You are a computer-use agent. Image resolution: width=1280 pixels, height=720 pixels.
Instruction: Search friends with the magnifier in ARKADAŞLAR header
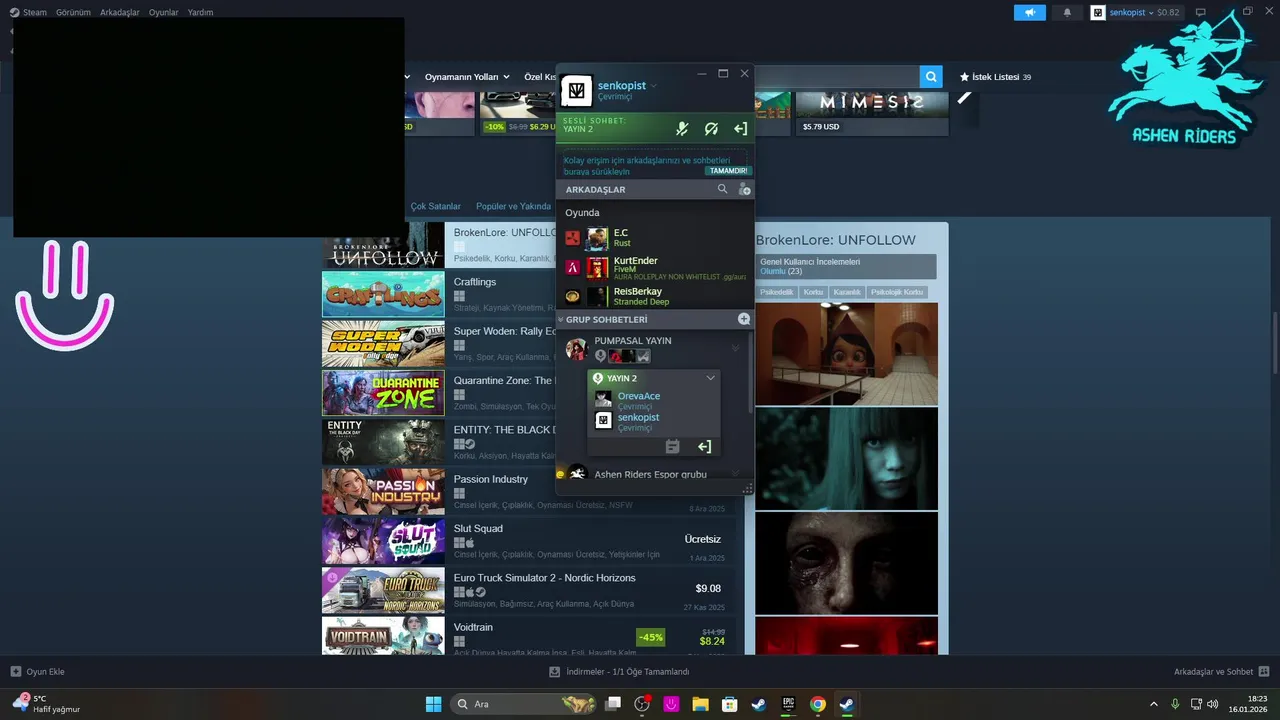722,189
